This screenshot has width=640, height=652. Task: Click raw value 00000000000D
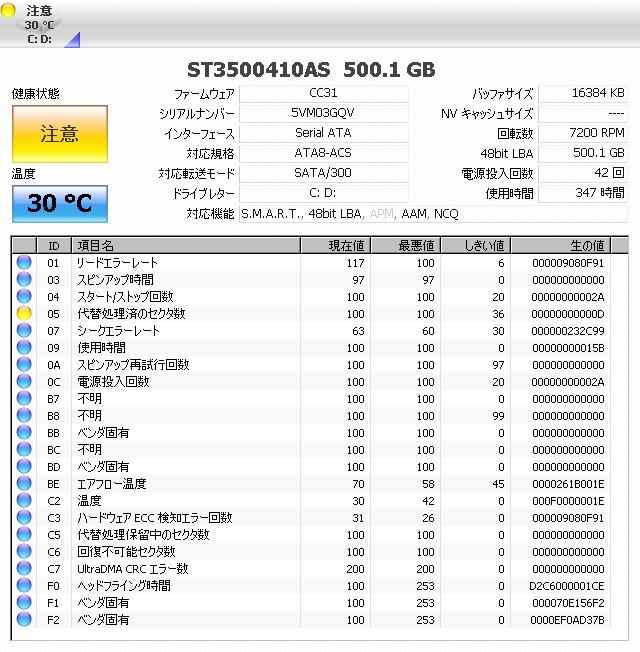point(568,314)
